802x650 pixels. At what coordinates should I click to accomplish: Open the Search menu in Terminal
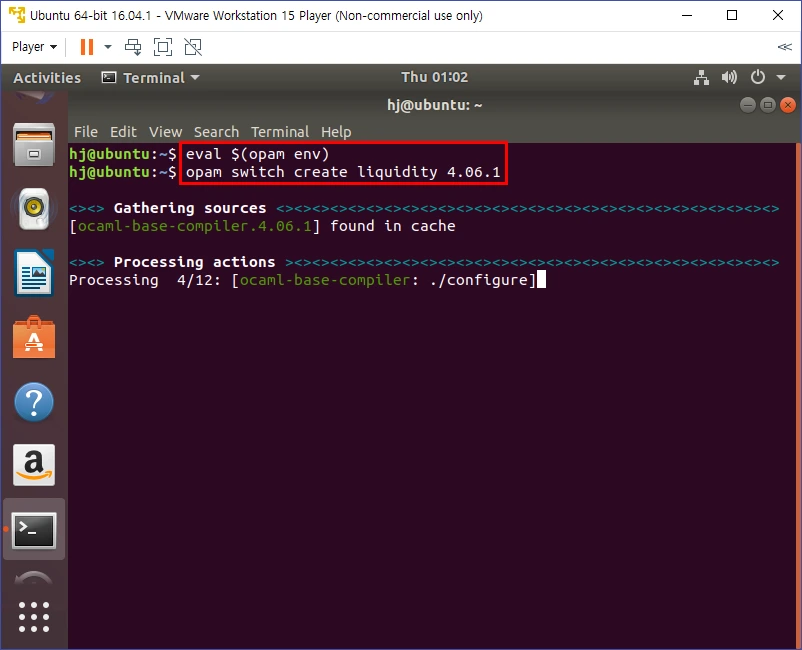pyautogui.click(x=216, y=132)
